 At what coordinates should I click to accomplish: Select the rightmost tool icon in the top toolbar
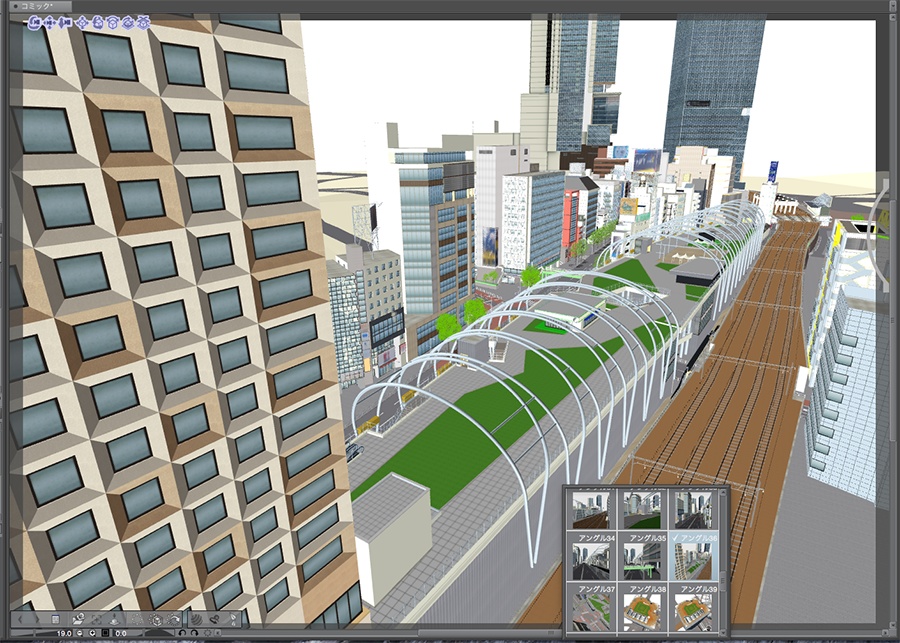[142, 22]
